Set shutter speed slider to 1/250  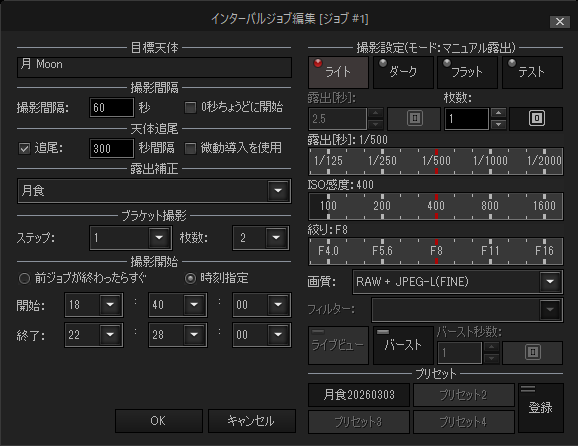[382, 161]
